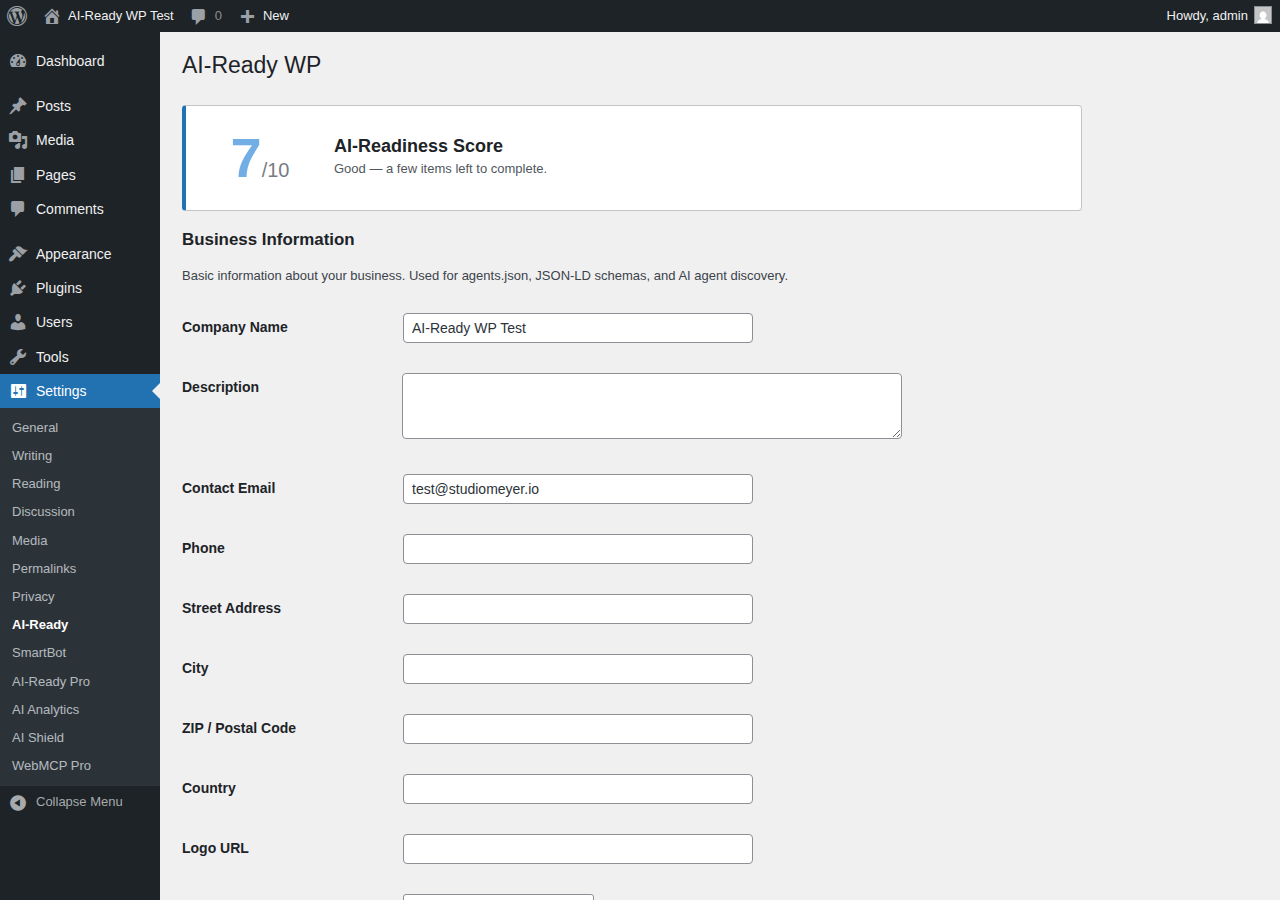Viewport: 1280px width, 900px height.
Task: Click the Dashboard gauge icon
Action: [18, 61]
